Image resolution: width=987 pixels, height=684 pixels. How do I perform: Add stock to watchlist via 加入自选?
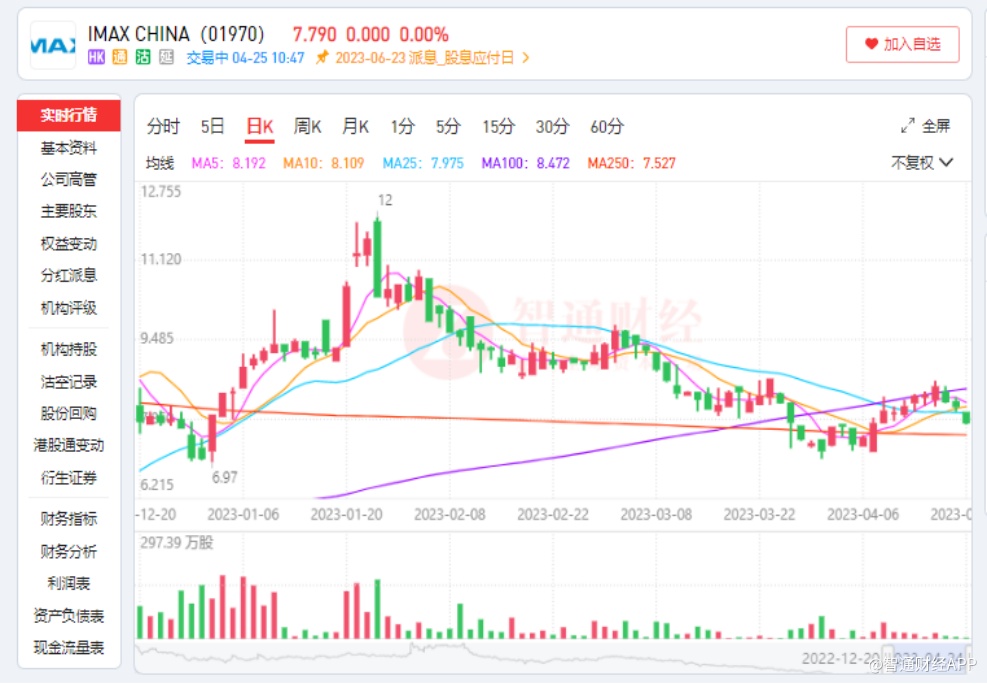(902, 44)
